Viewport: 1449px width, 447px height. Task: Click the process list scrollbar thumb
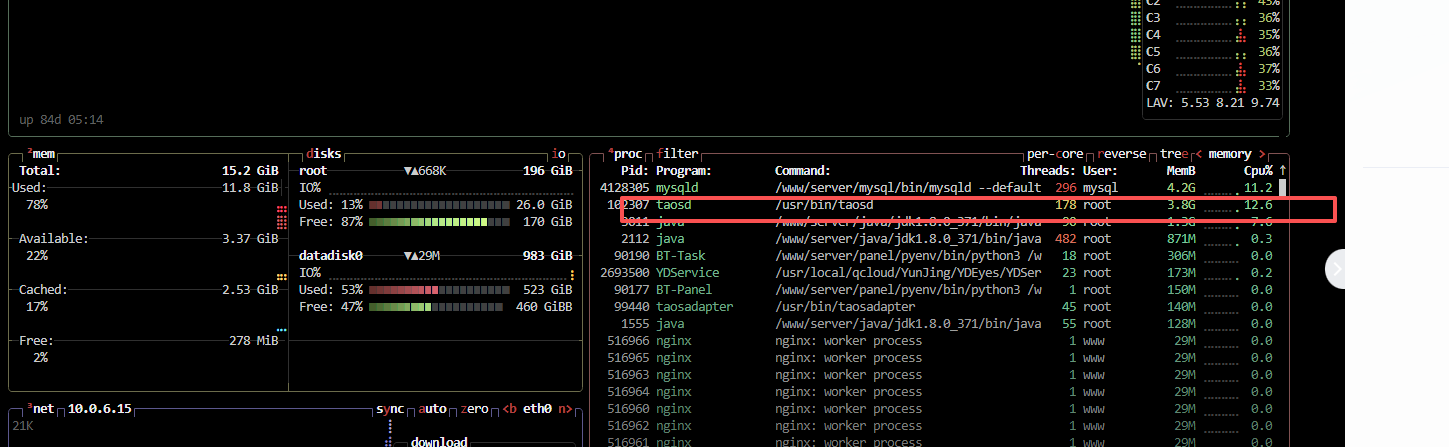tap(1282, 188)
